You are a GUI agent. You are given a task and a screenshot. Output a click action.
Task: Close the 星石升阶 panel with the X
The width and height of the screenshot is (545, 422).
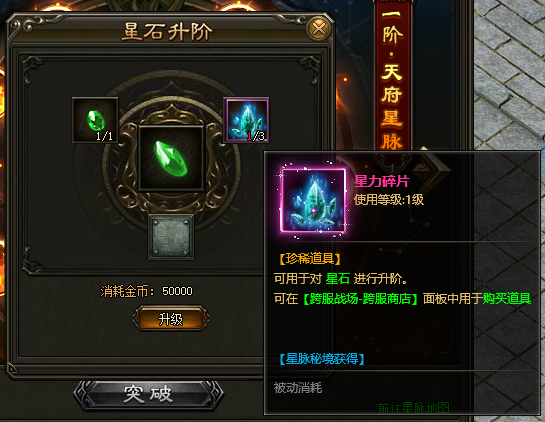click(x=318, y=29)
